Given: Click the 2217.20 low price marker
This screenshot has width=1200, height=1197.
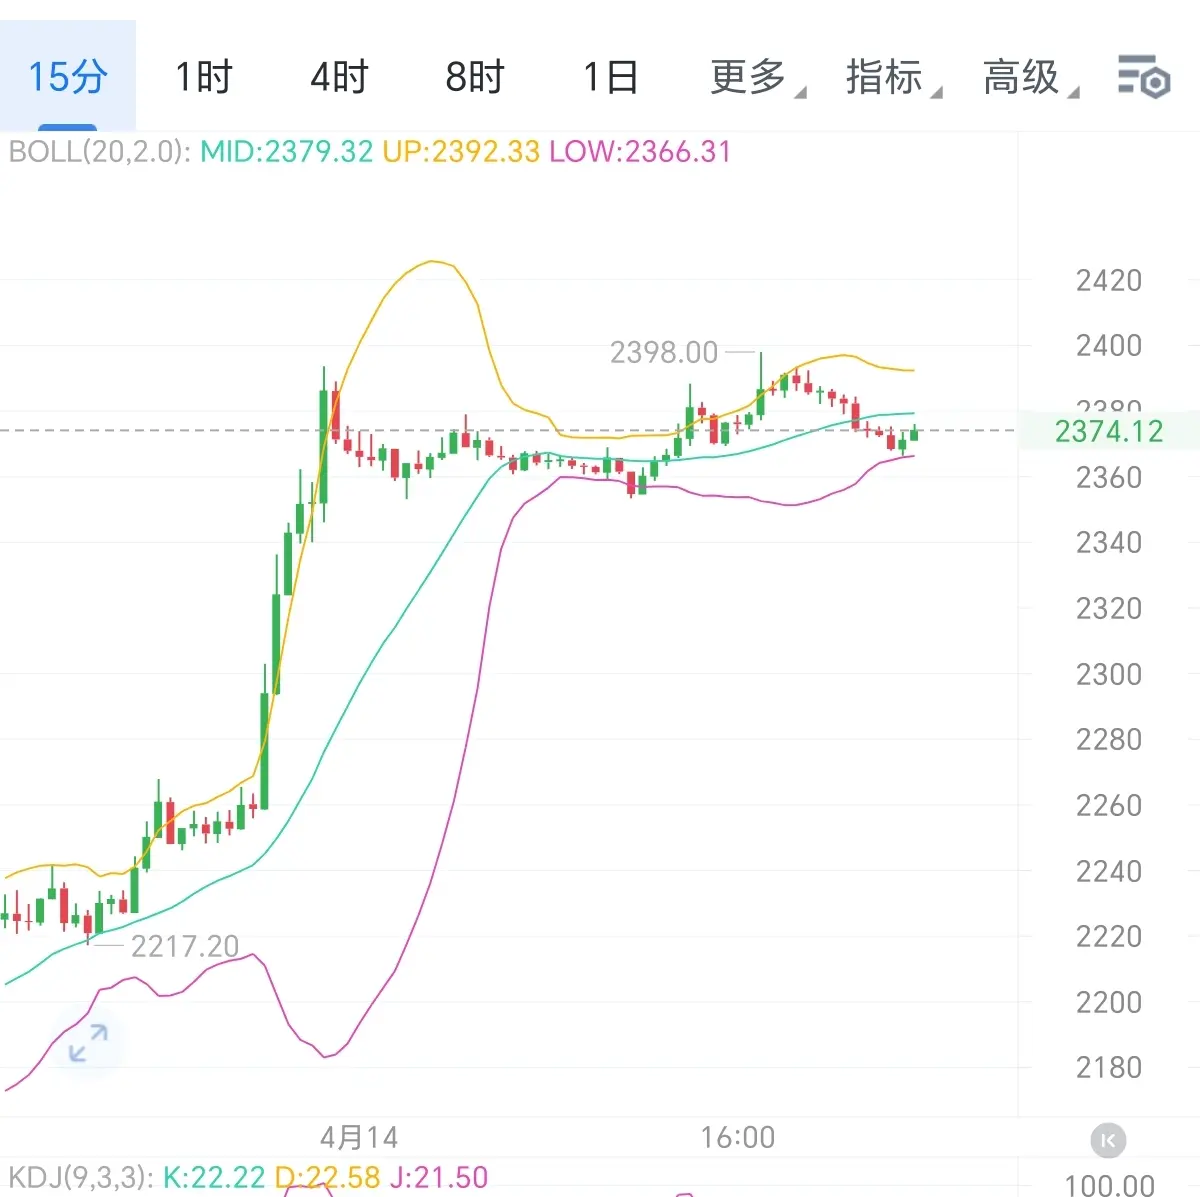Looking at the screenshot, I should [x=185, y=946].
